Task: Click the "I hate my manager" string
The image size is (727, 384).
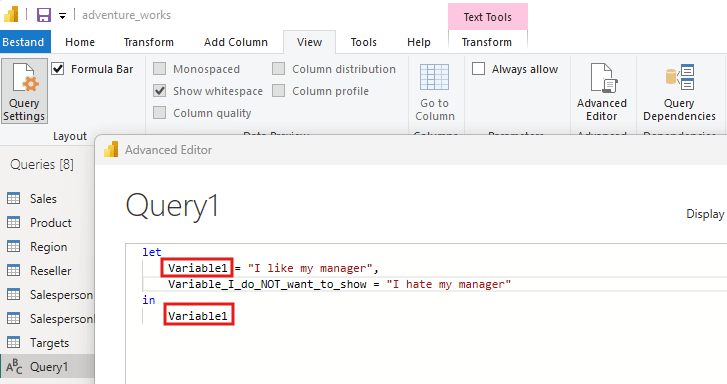Action: click(449, 284)
